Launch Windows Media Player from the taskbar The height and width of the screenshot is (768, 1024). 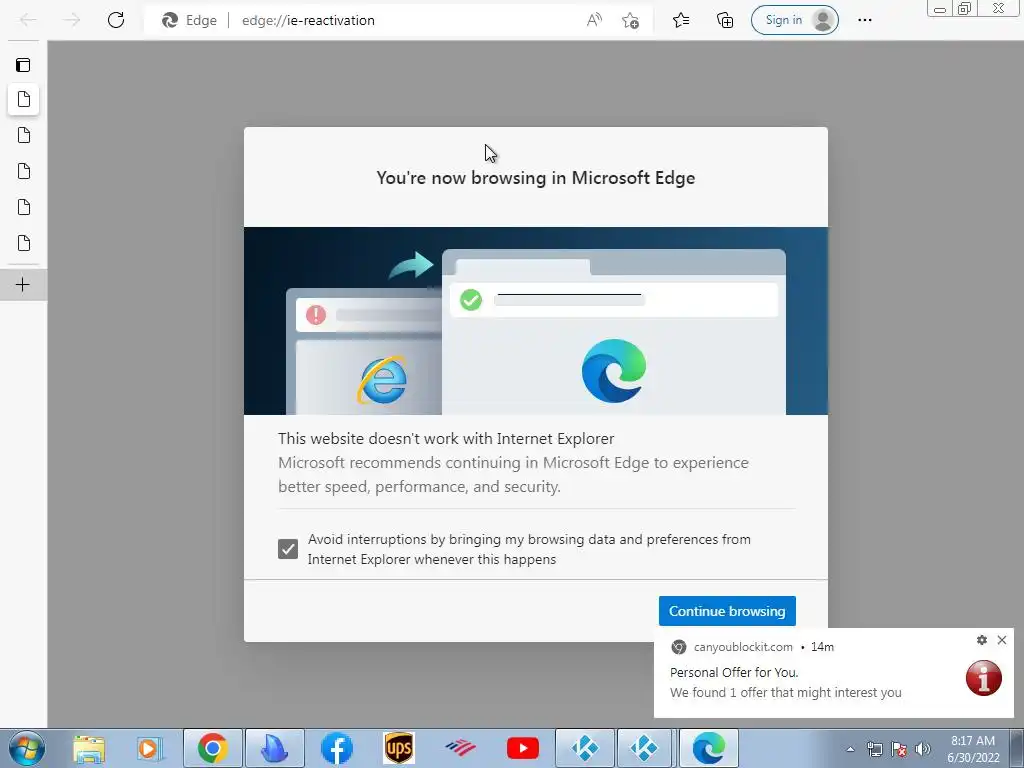click(x=150, y=748)
